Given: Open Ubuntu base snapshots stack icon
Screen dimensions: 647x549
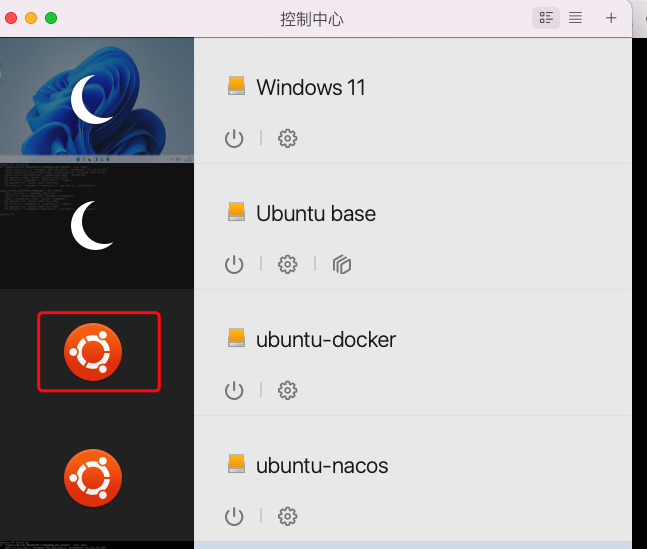Looking at the screenshot, I should (342, 264).
